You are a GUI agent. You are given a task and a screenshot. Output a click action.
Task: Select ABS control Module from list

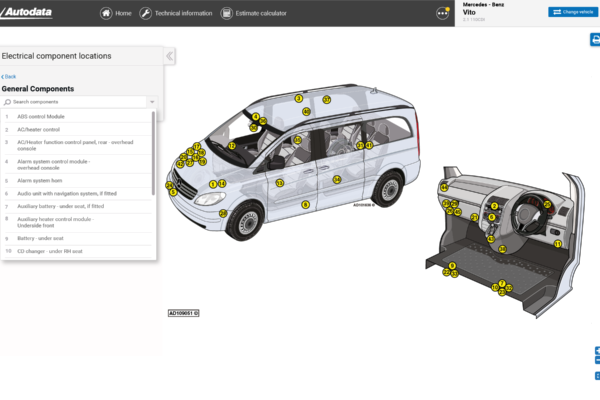coord(40,117)
